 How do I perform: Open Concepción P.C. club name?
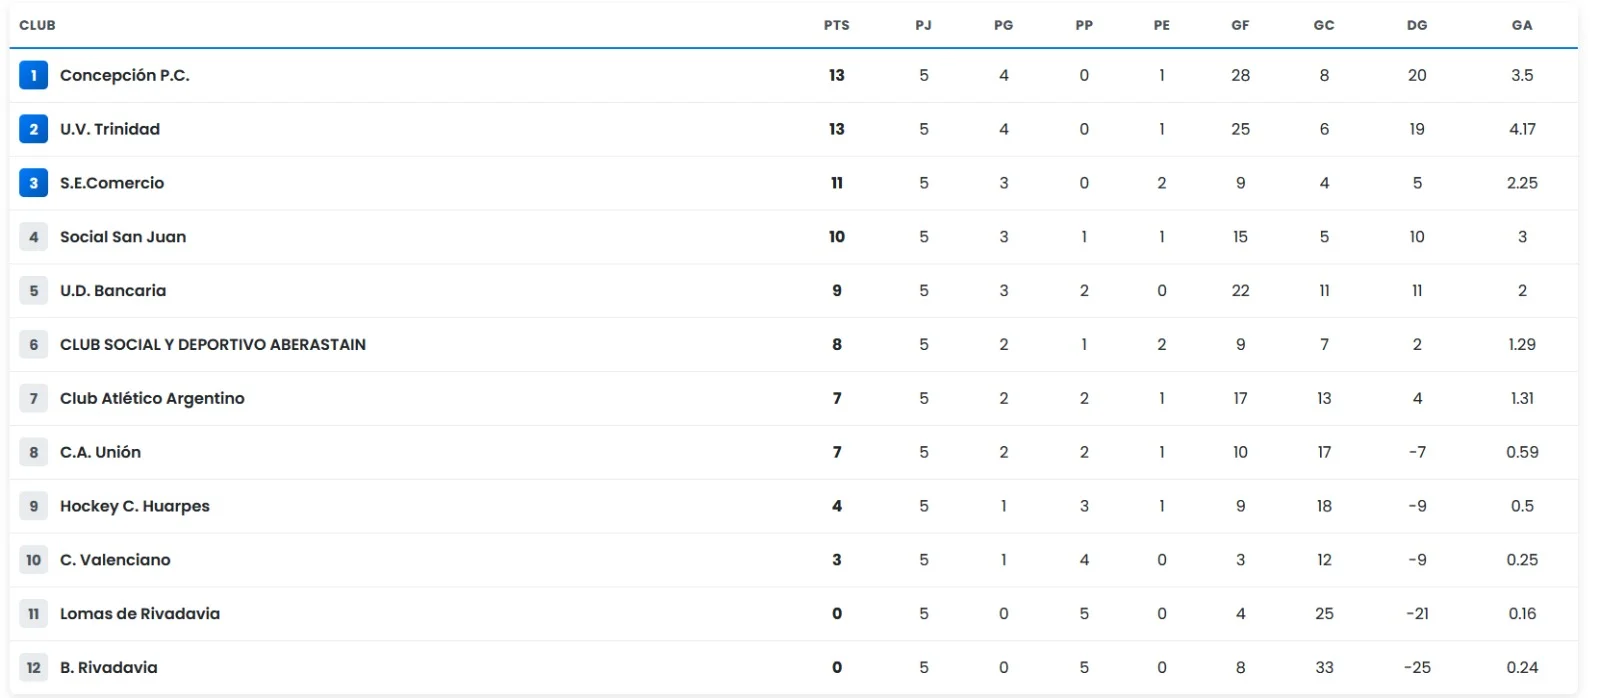click(124, 75)
